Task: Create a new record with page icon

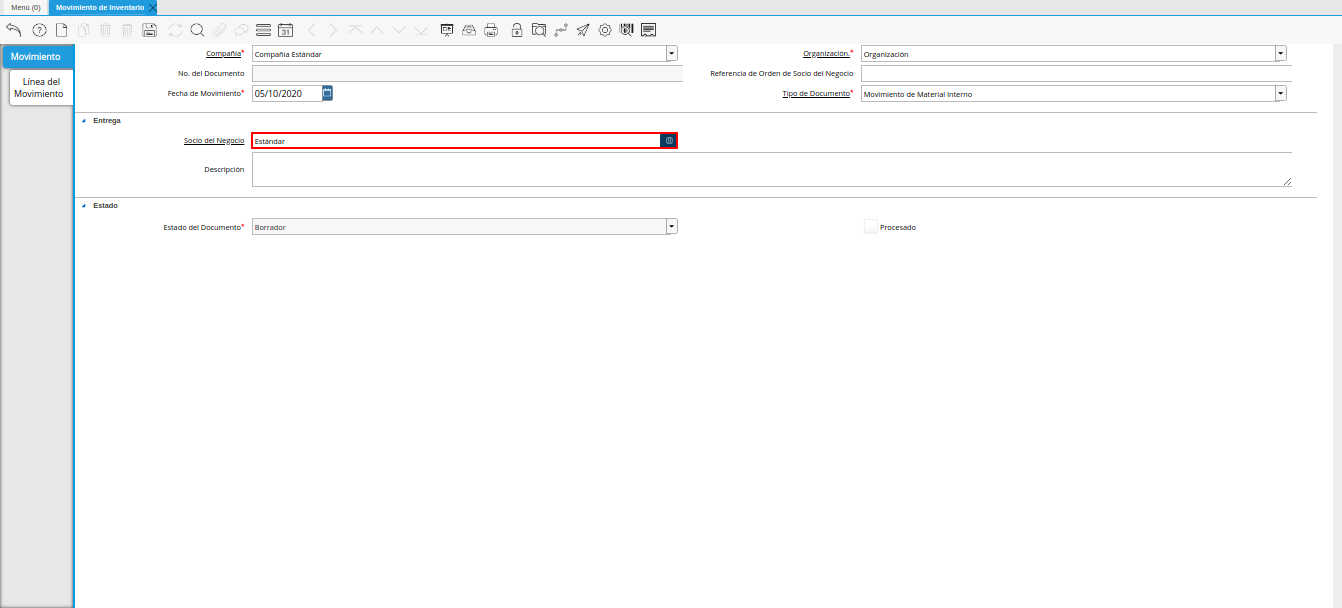Action: coord(62,30)
